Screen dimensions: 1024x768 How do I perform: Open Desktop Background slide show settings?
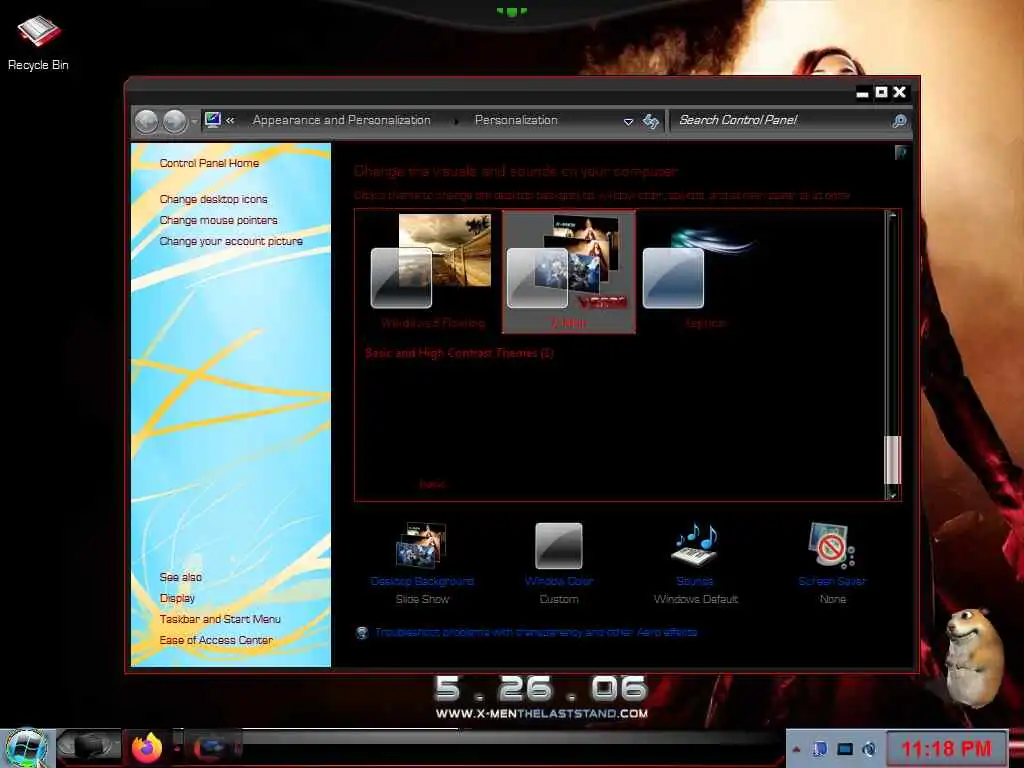pyautogui.click(x=422, y=545)
